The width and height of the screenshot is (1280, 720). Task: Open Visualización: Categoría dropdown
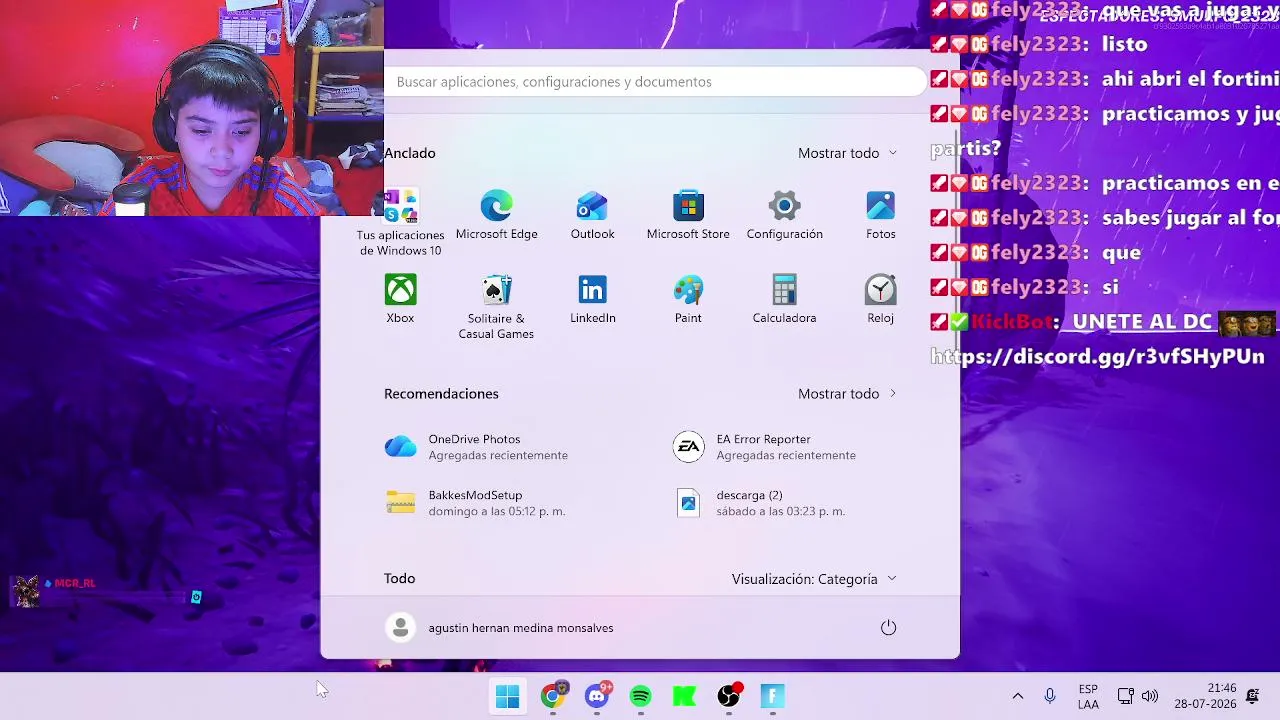[x=814, y=579]
